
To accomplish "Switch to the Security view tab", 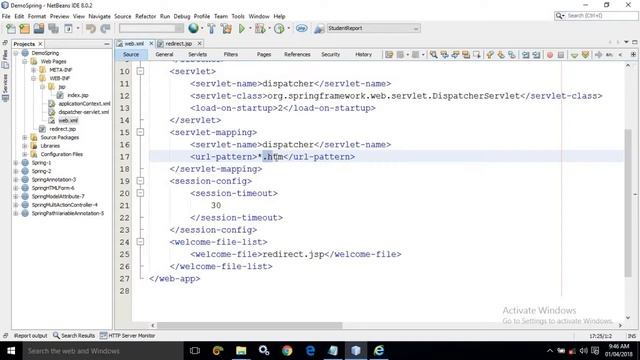I will 331,54.
